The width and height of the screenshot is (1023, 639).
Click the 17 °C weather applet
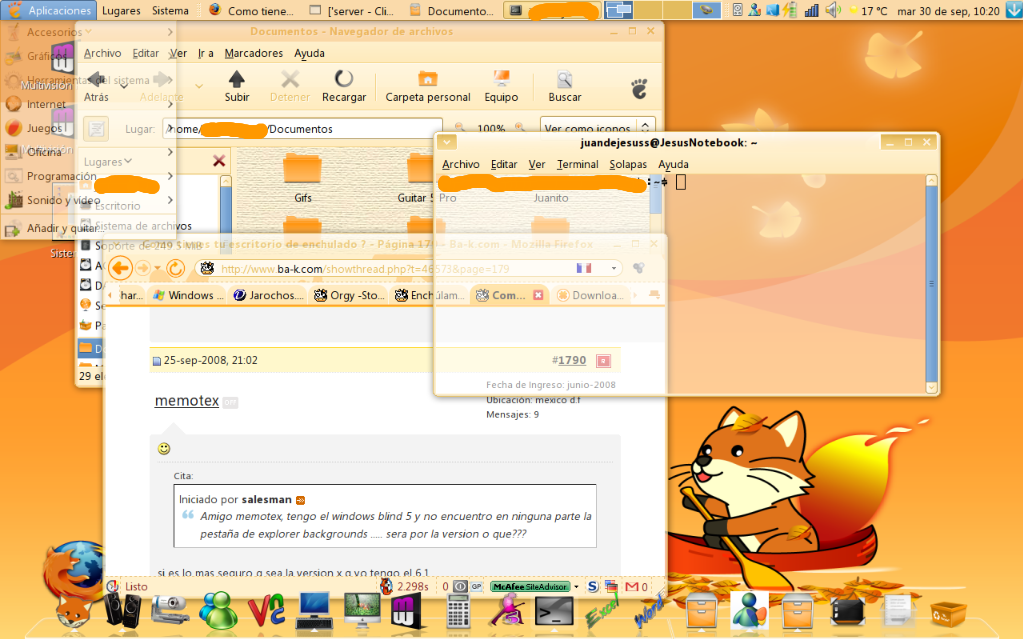867,10
